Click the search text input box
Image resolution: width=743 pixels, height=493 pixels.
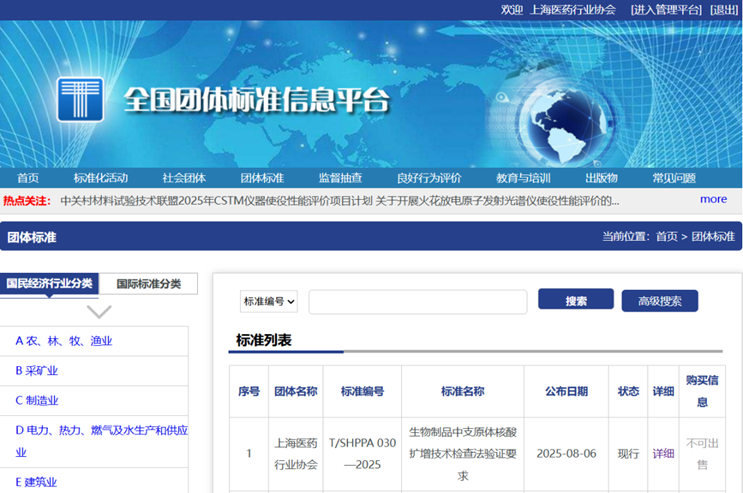(x=417, y=301)
